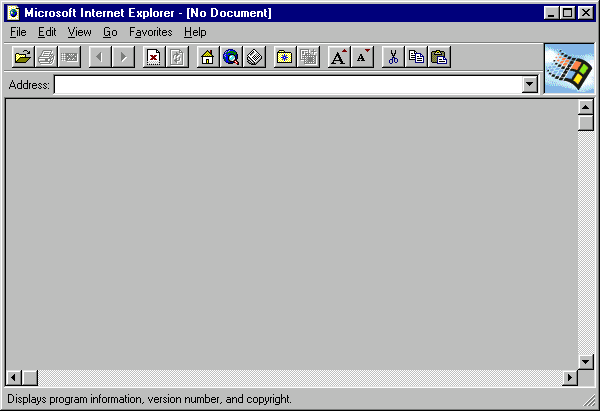Open the Favorites folder icon

pos(285,57)
